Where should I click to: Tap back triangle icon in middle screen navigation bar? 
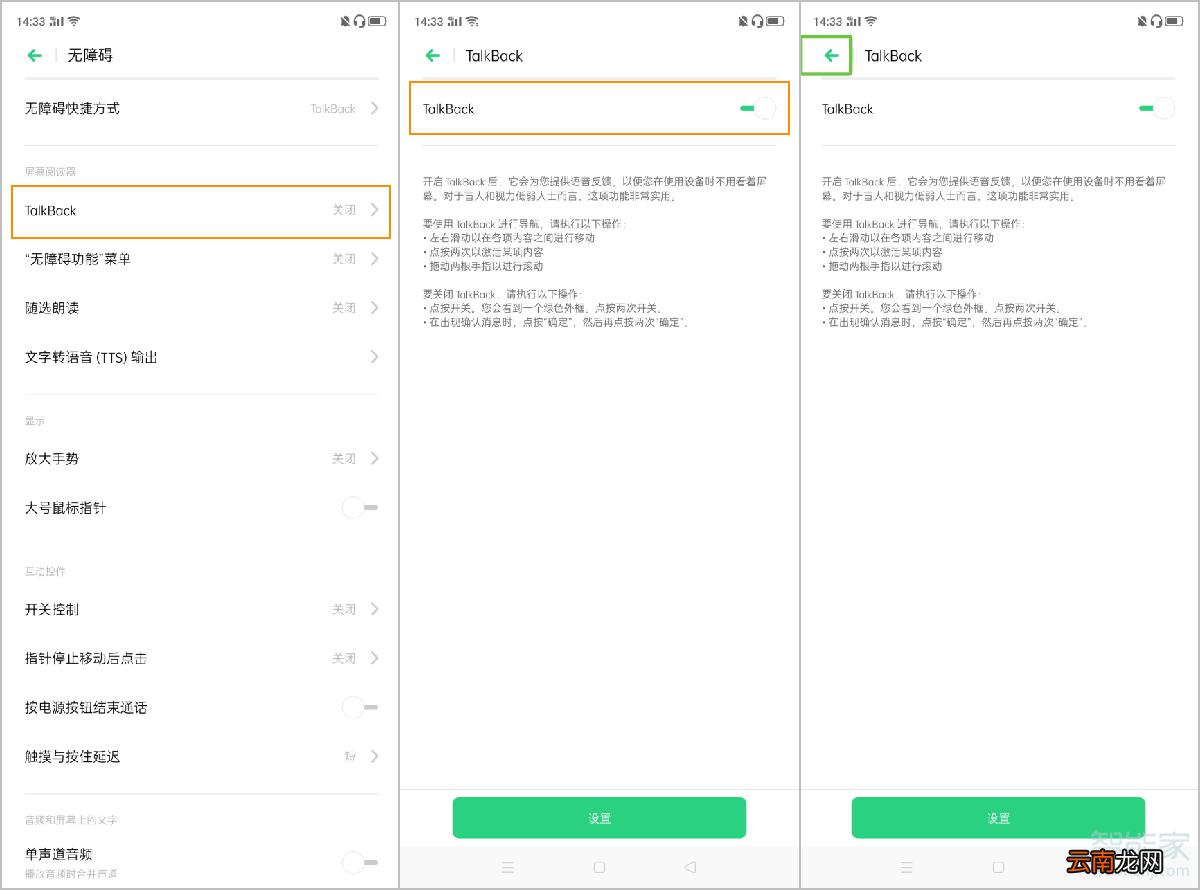click(690, 867)
